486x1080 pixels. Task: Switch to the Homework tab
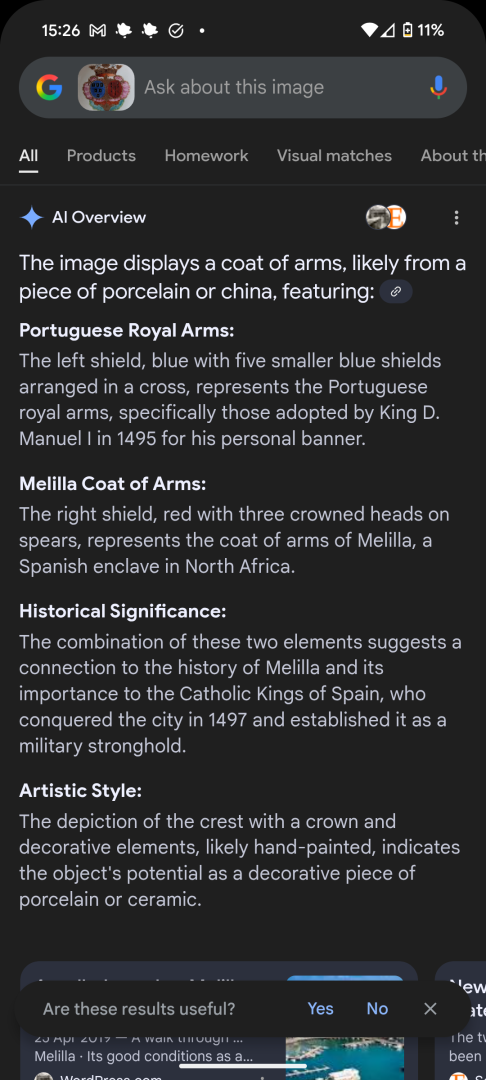207,156
